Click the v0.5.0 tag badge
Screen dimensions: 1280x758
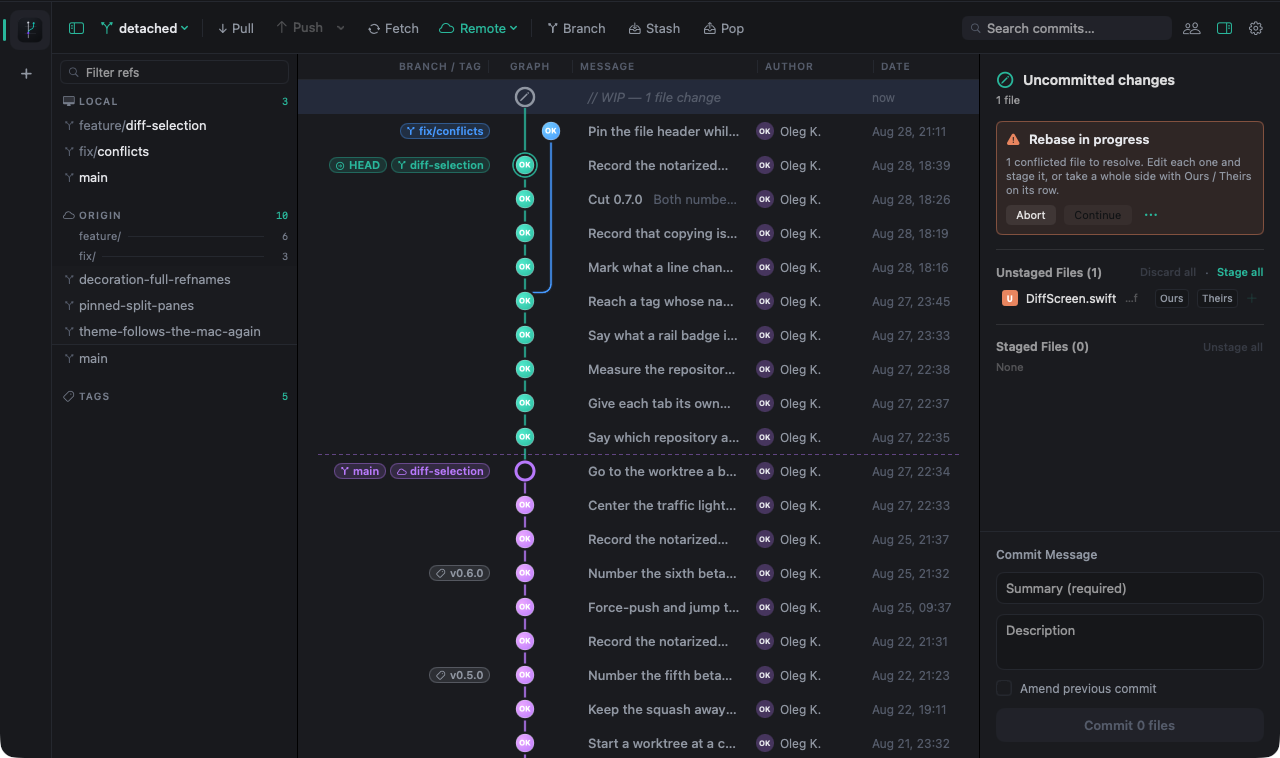(460, 675)
